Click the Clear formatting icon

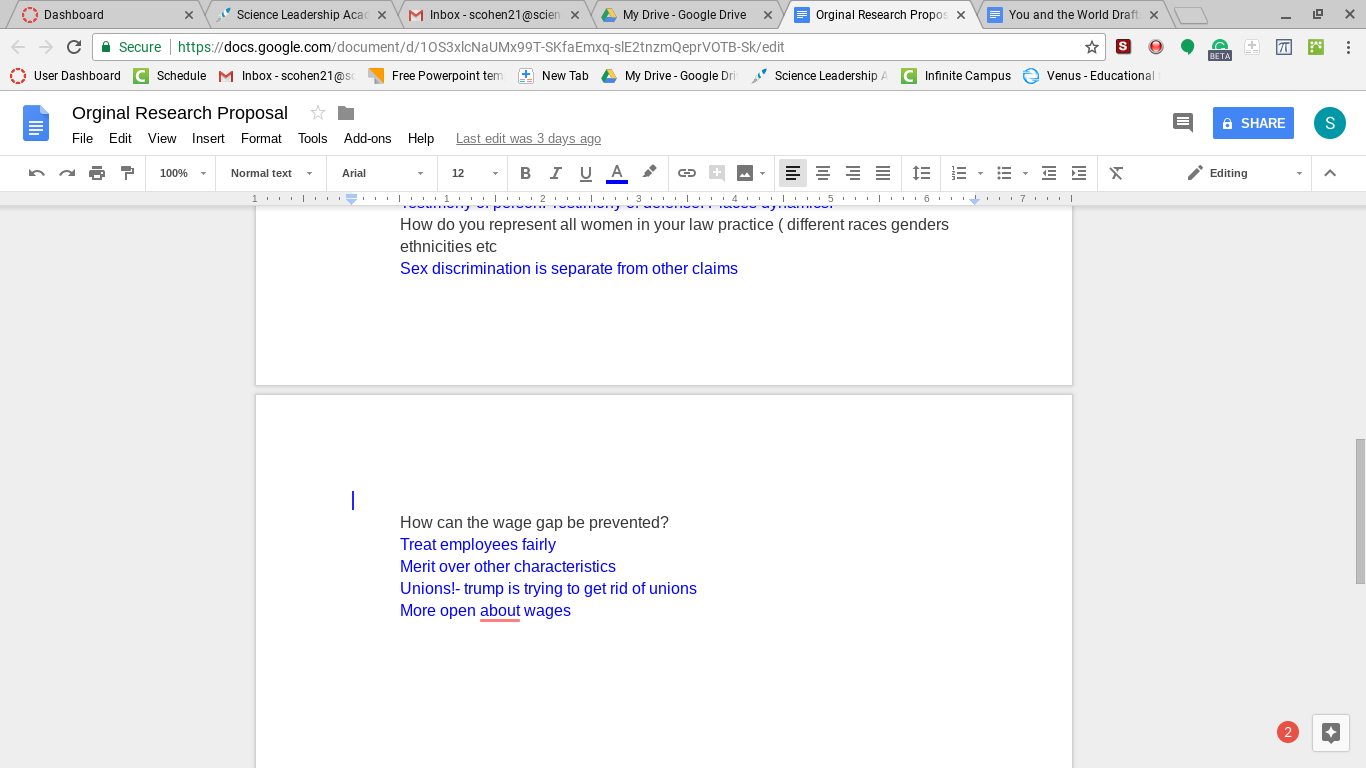pyautogui.click(x=1117, y=173)
